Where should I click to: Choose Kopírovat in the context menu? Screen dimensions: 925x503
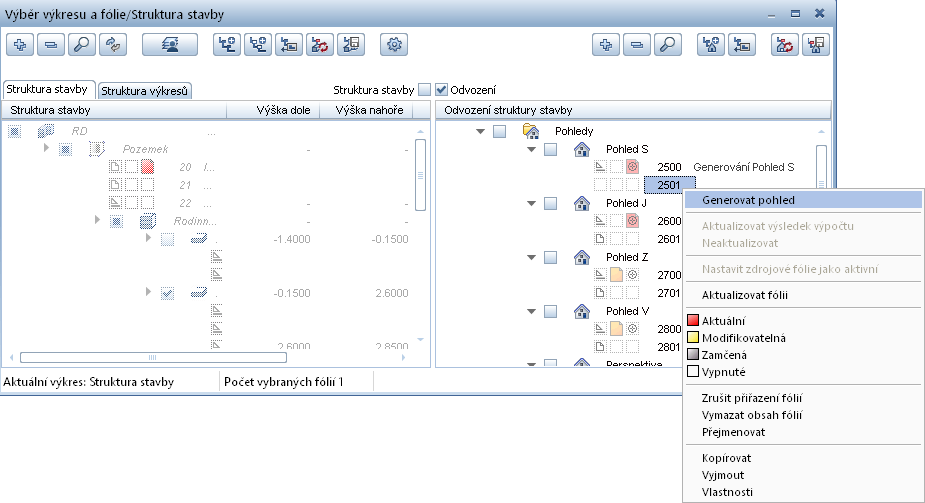pos(803,458)
